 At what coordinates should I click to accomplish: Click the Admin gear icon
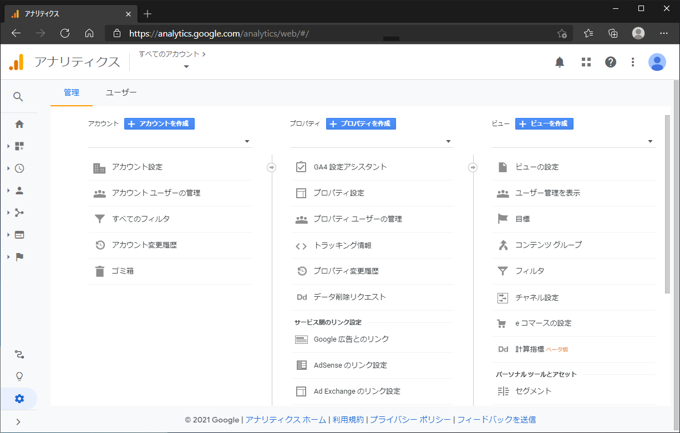click(x=19, y=398)
